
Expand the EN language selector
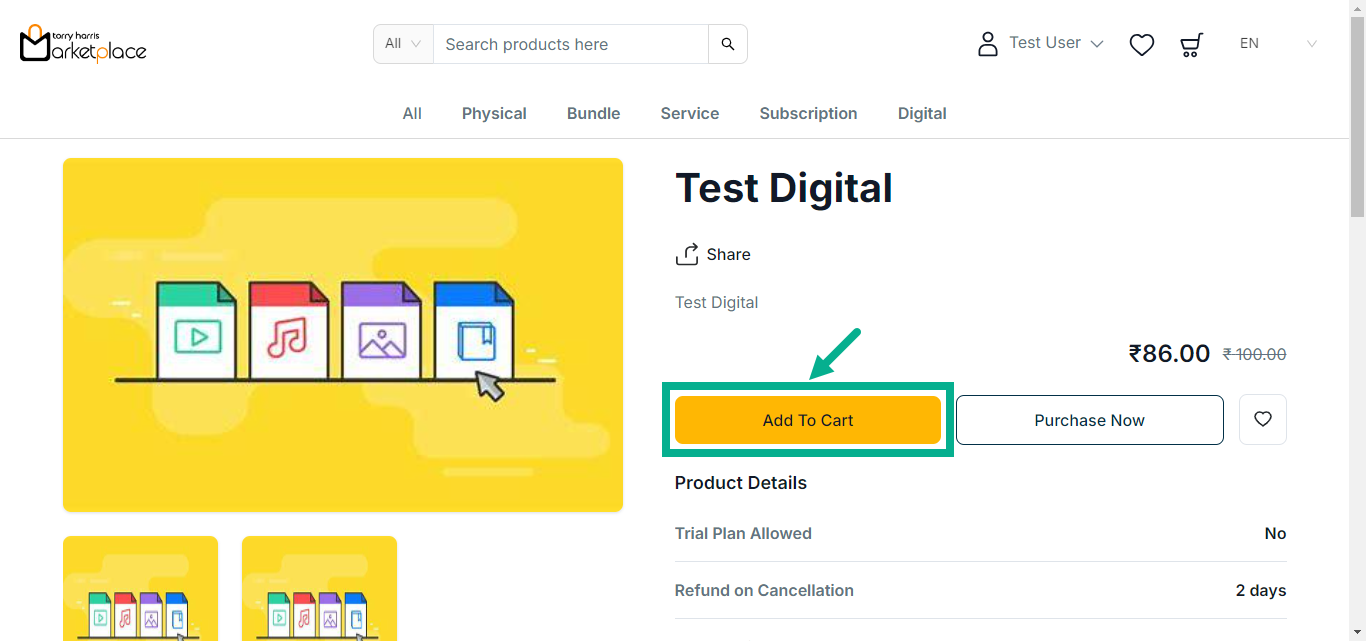pyautogui.click(x=1278, y=44)
